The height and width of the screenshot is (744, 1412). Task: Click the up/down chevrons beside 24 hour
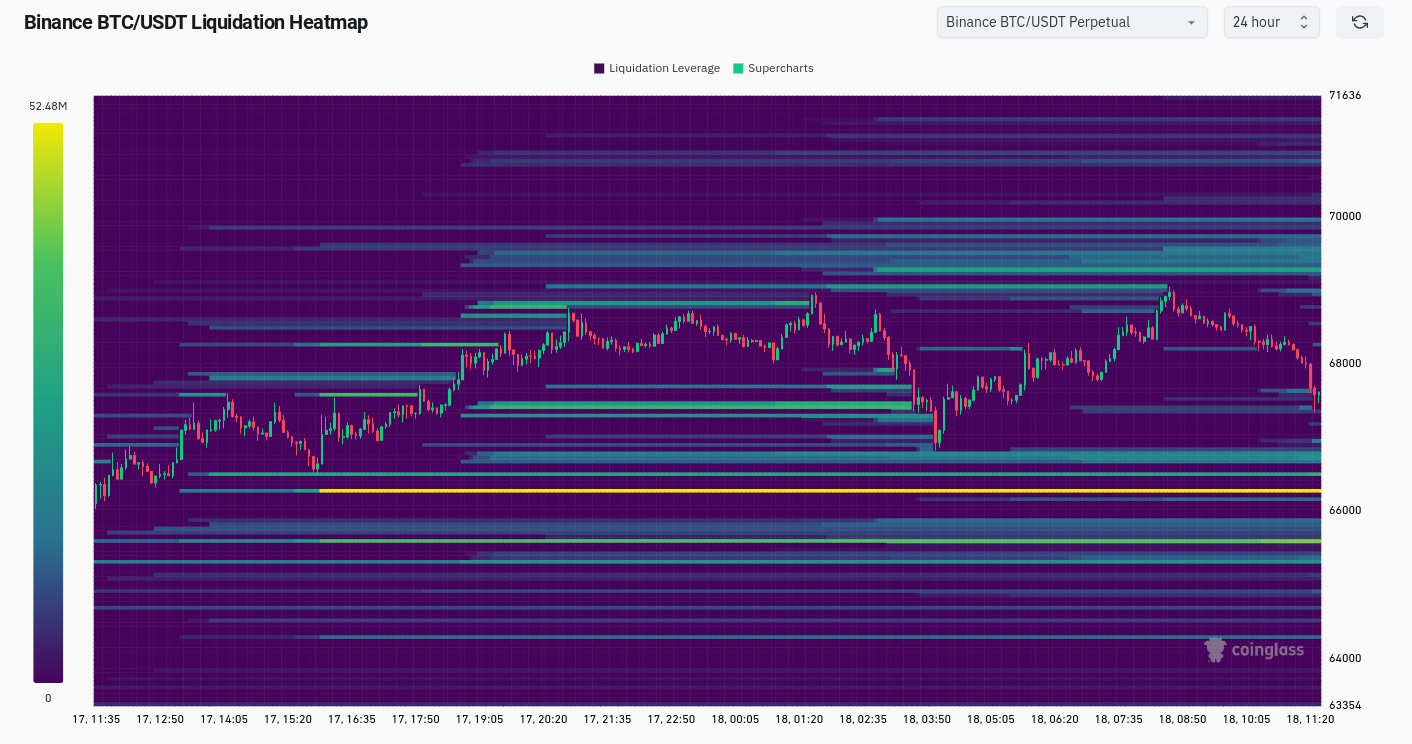point(1304,22)
